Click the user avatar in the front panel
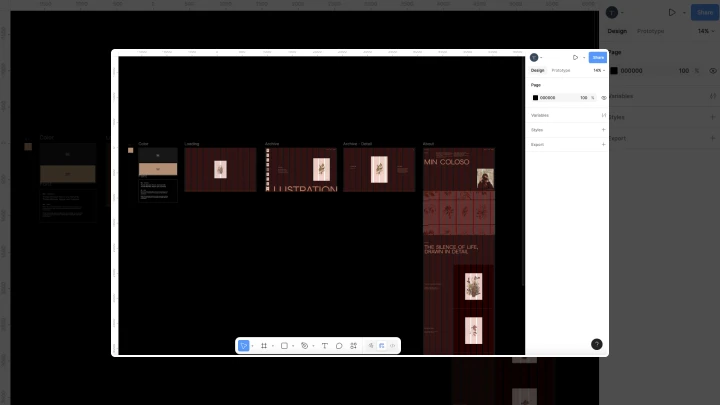720x405 pixels. 534,57
